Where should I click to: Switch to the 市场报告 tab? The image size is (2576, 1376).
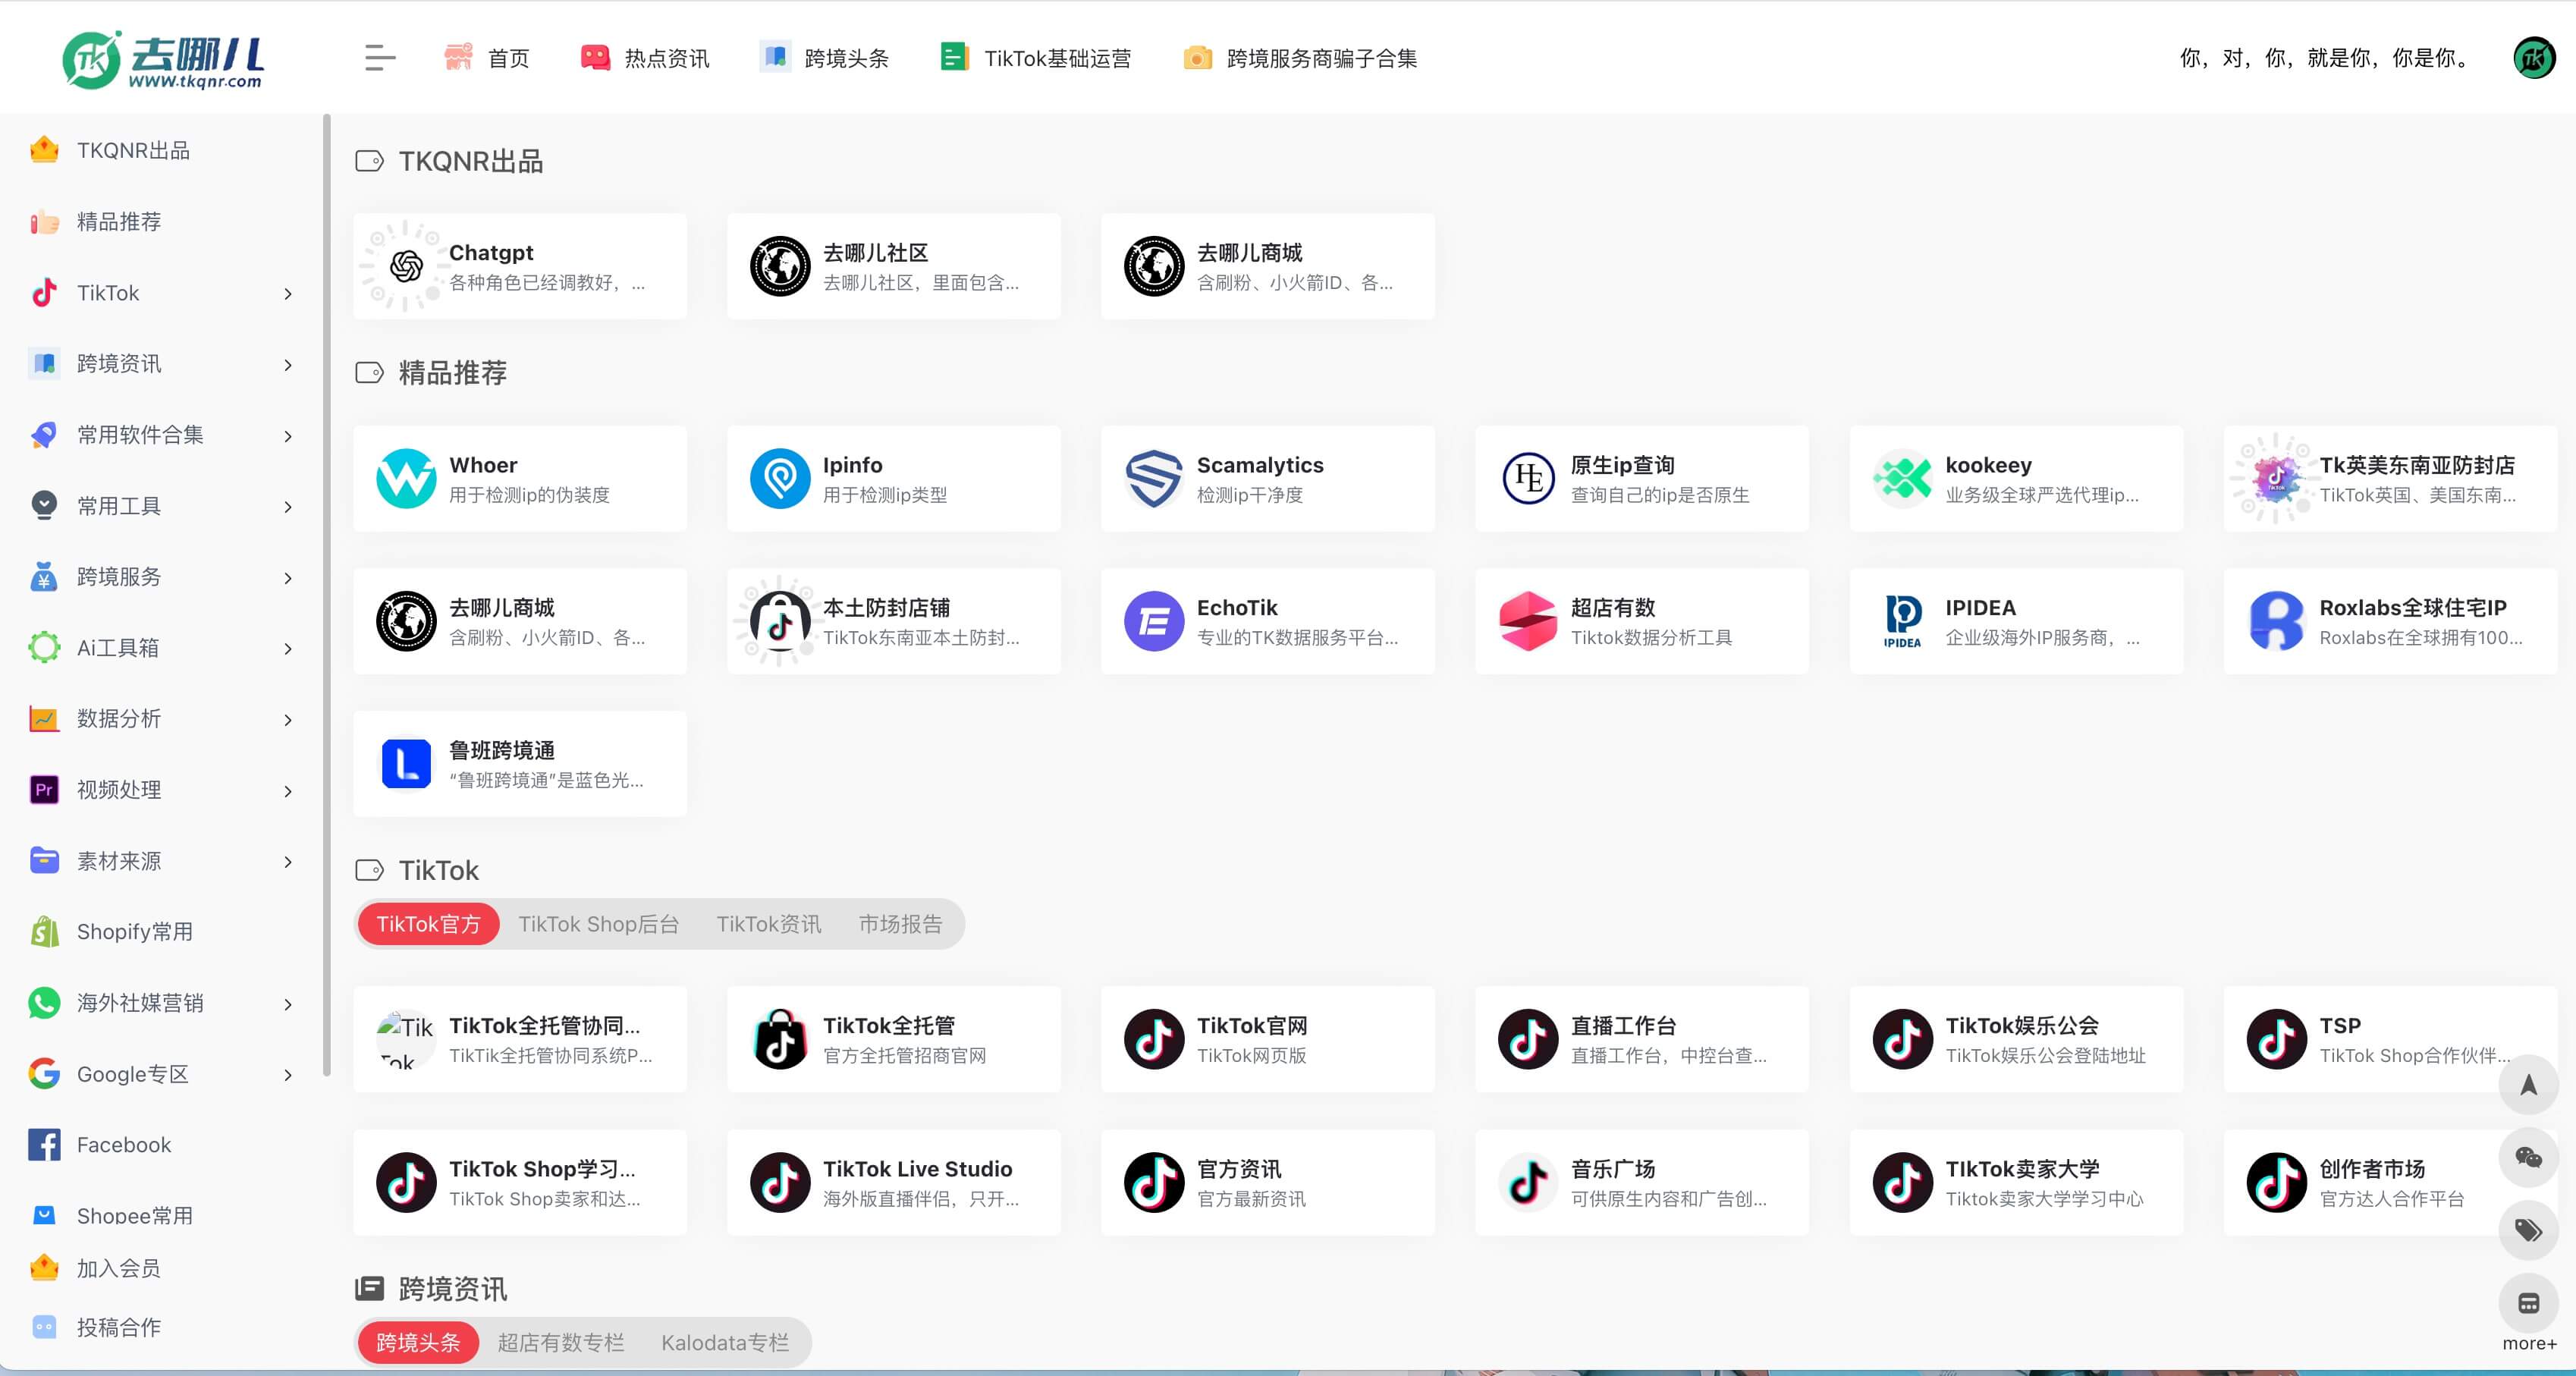pos(900,924)
